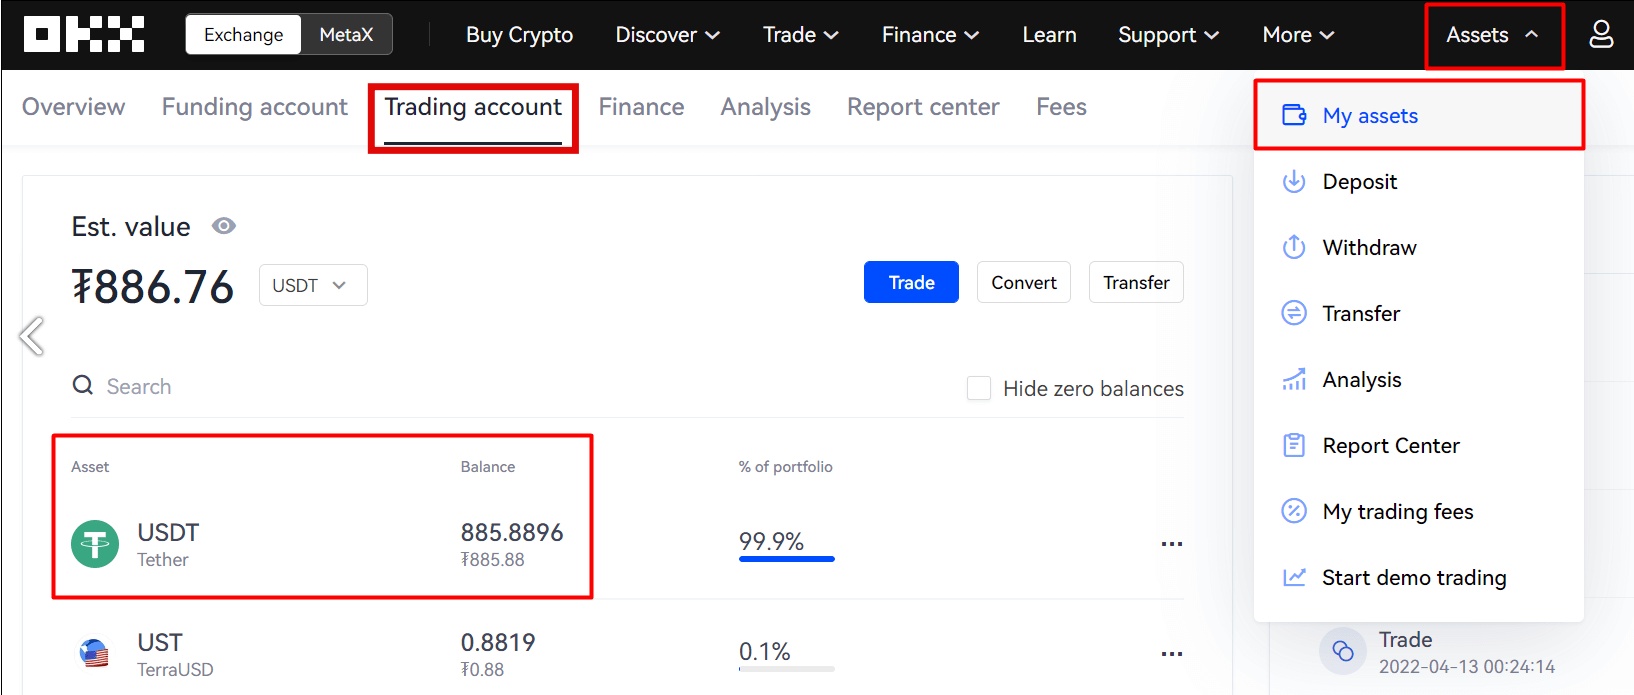Screen dimensions: 1634x695
Task: Click the blue Trade button
Action: [x=911, y=282]
